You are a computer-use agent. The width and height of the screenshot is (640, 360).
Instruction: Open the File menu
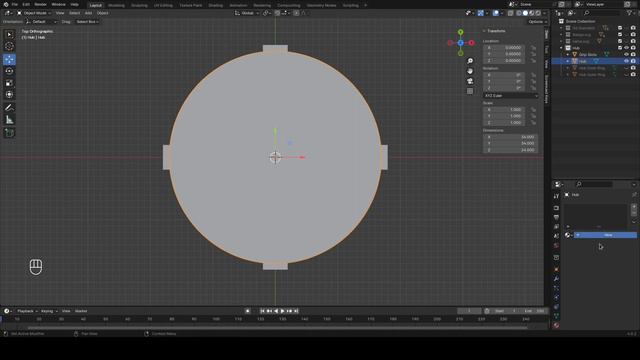tap(15, 4)
